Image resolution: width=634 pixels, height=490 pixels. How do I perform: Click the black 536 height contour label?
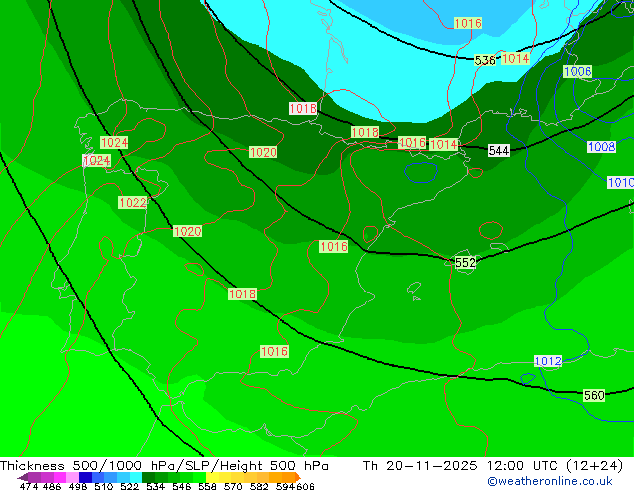[485, 60]
